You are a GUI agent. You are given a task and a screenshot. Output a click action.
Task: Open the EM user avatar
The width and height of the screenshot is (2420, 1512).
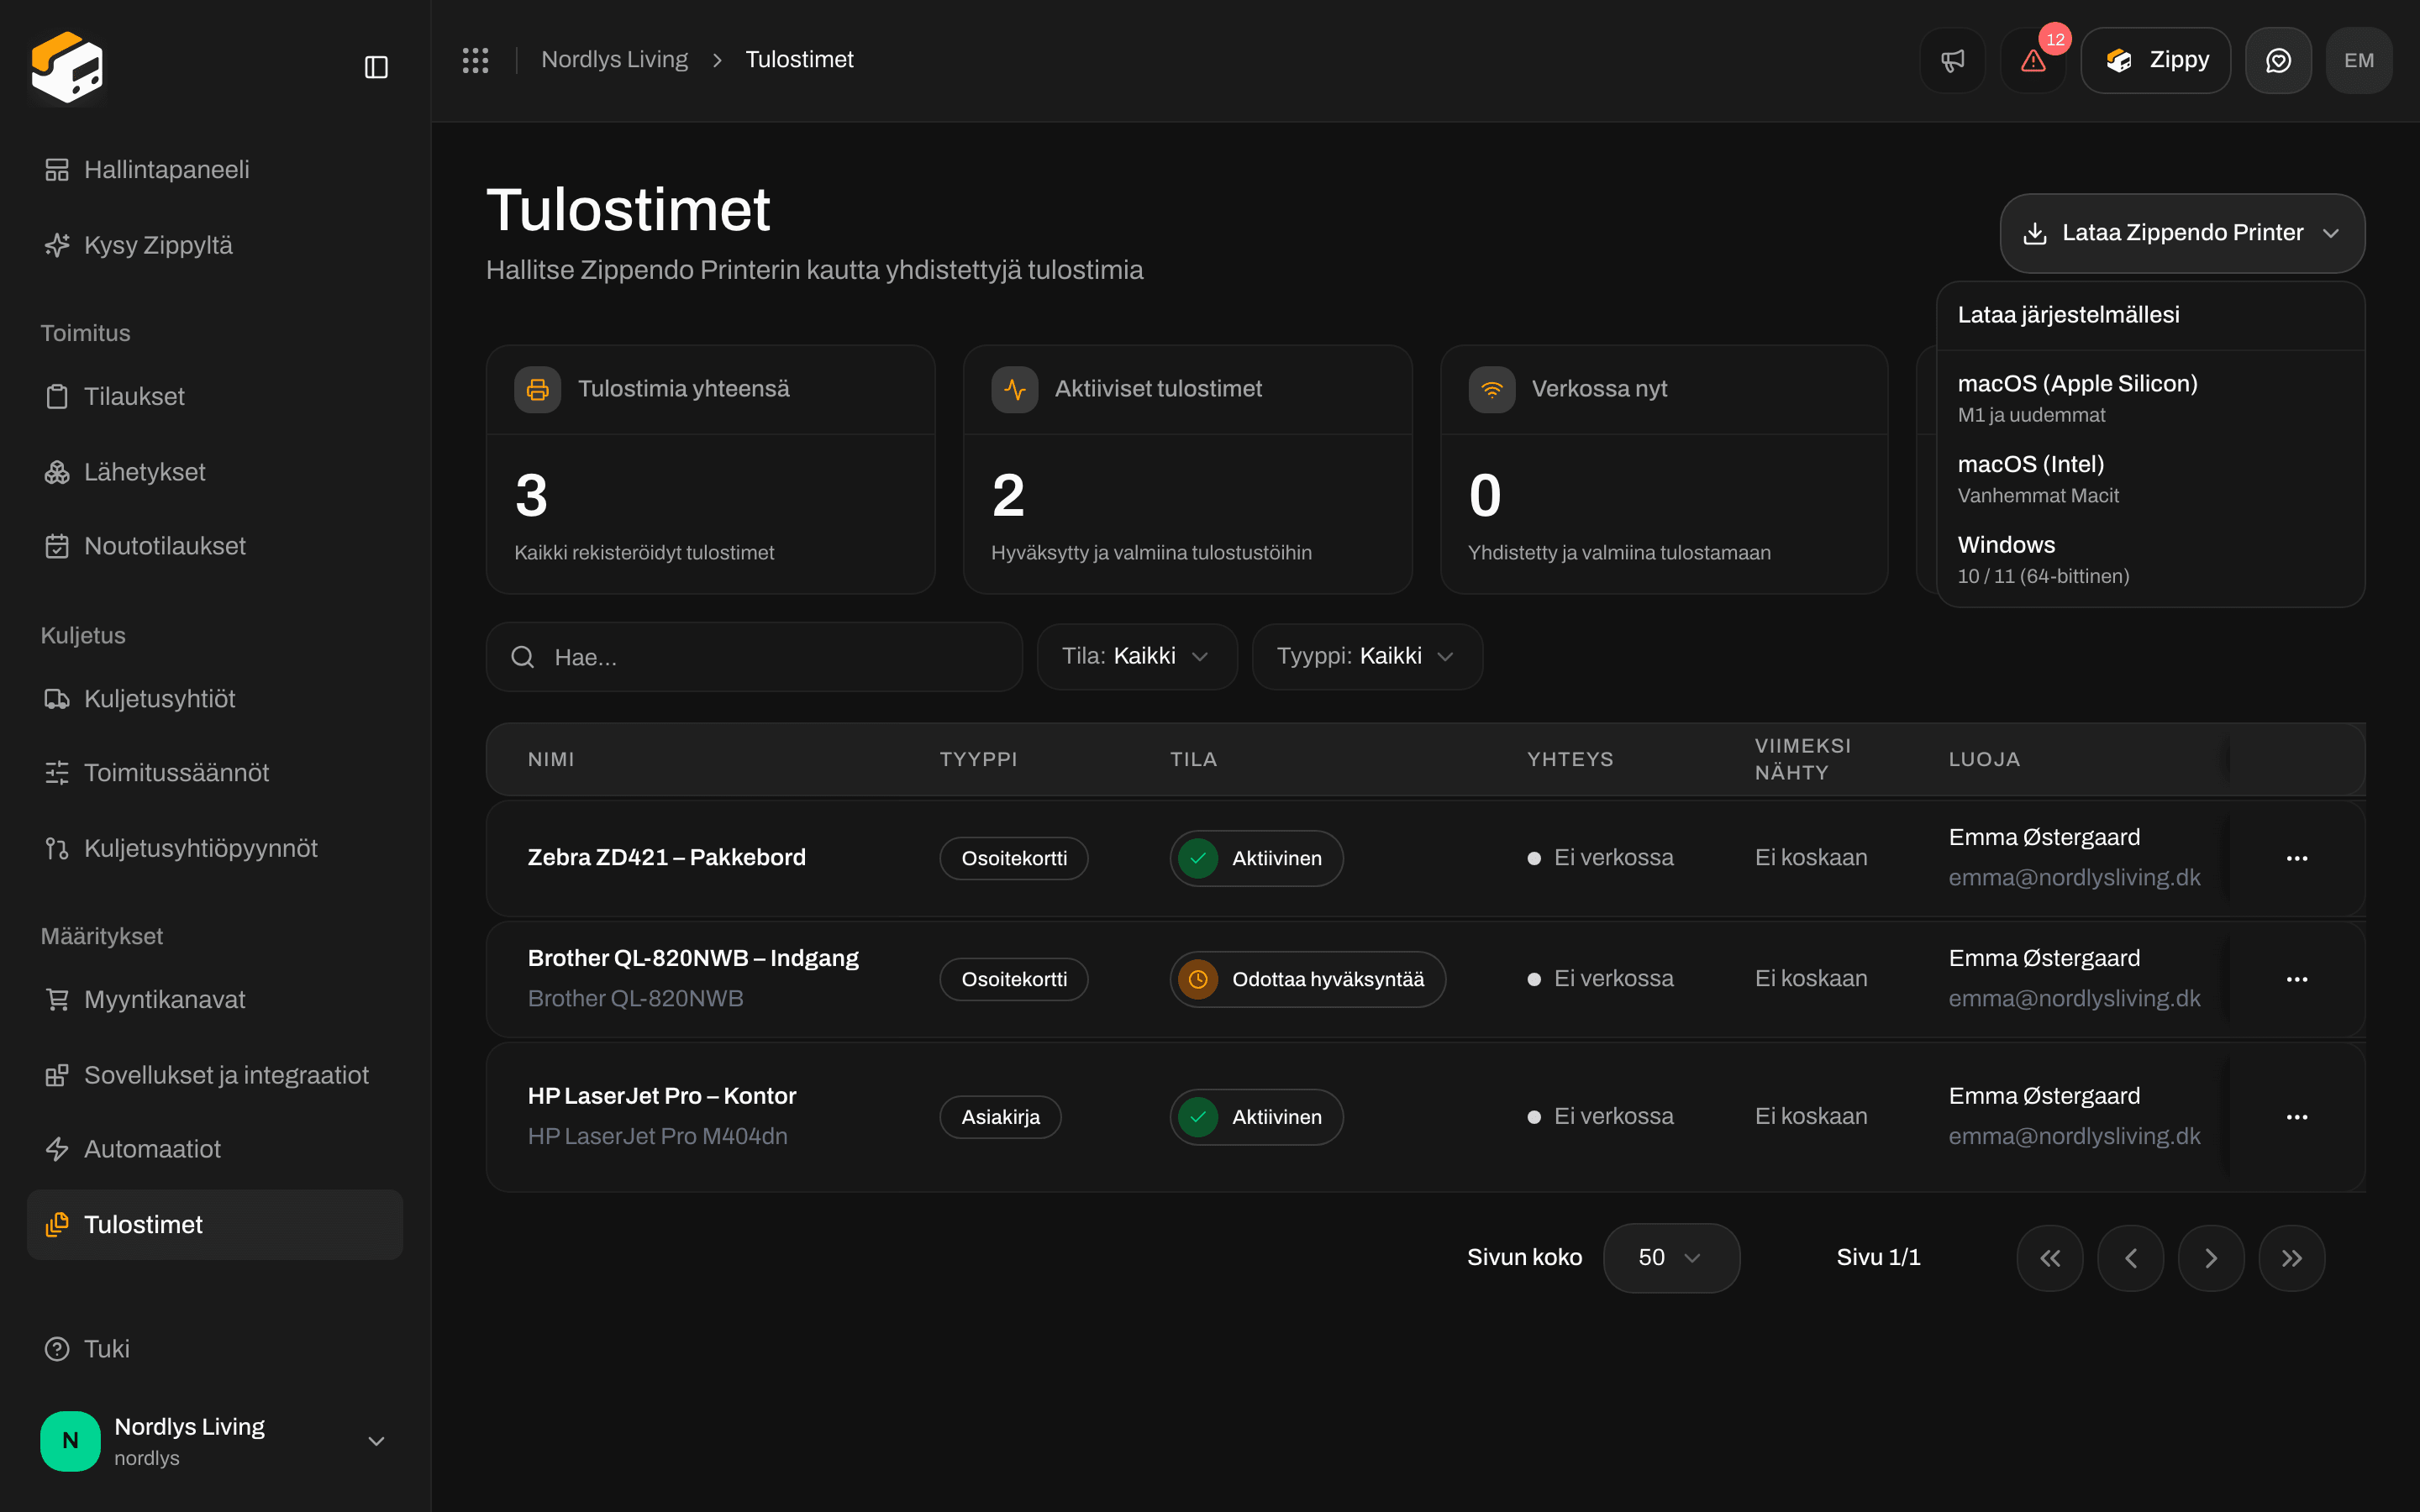pyautogui.click(x=2359, y=60)
